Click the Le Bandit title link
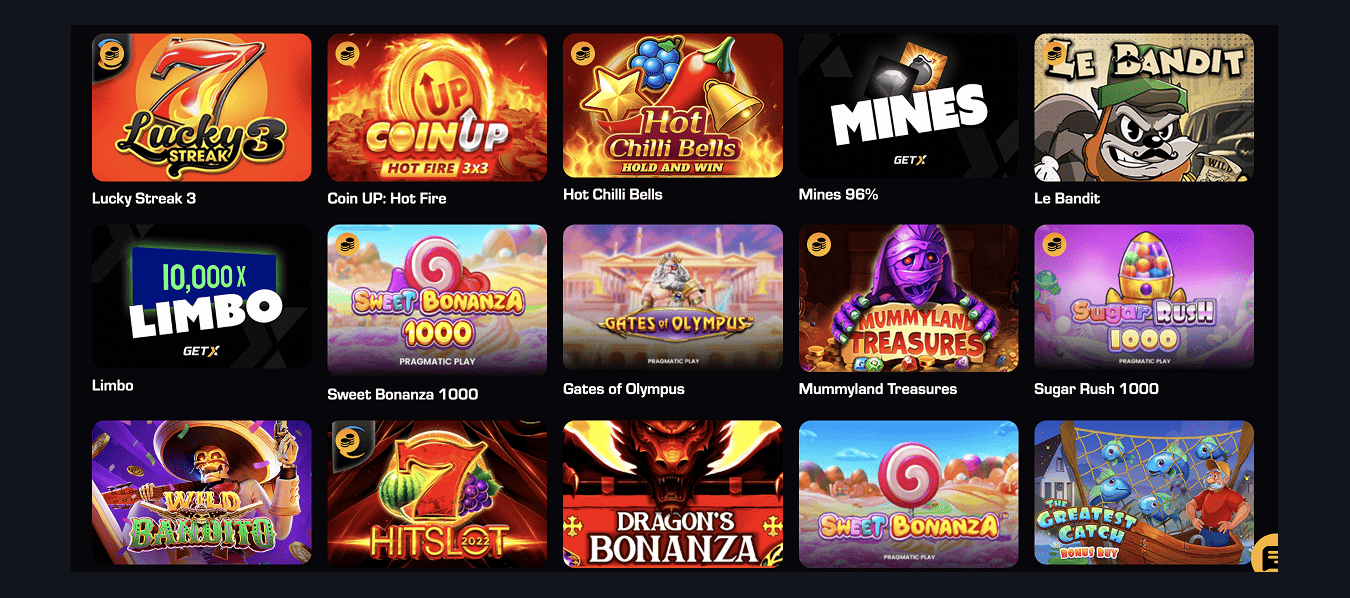Image resolution: width=1350 pixels, height=598 pixels. tap(1067, 198)
